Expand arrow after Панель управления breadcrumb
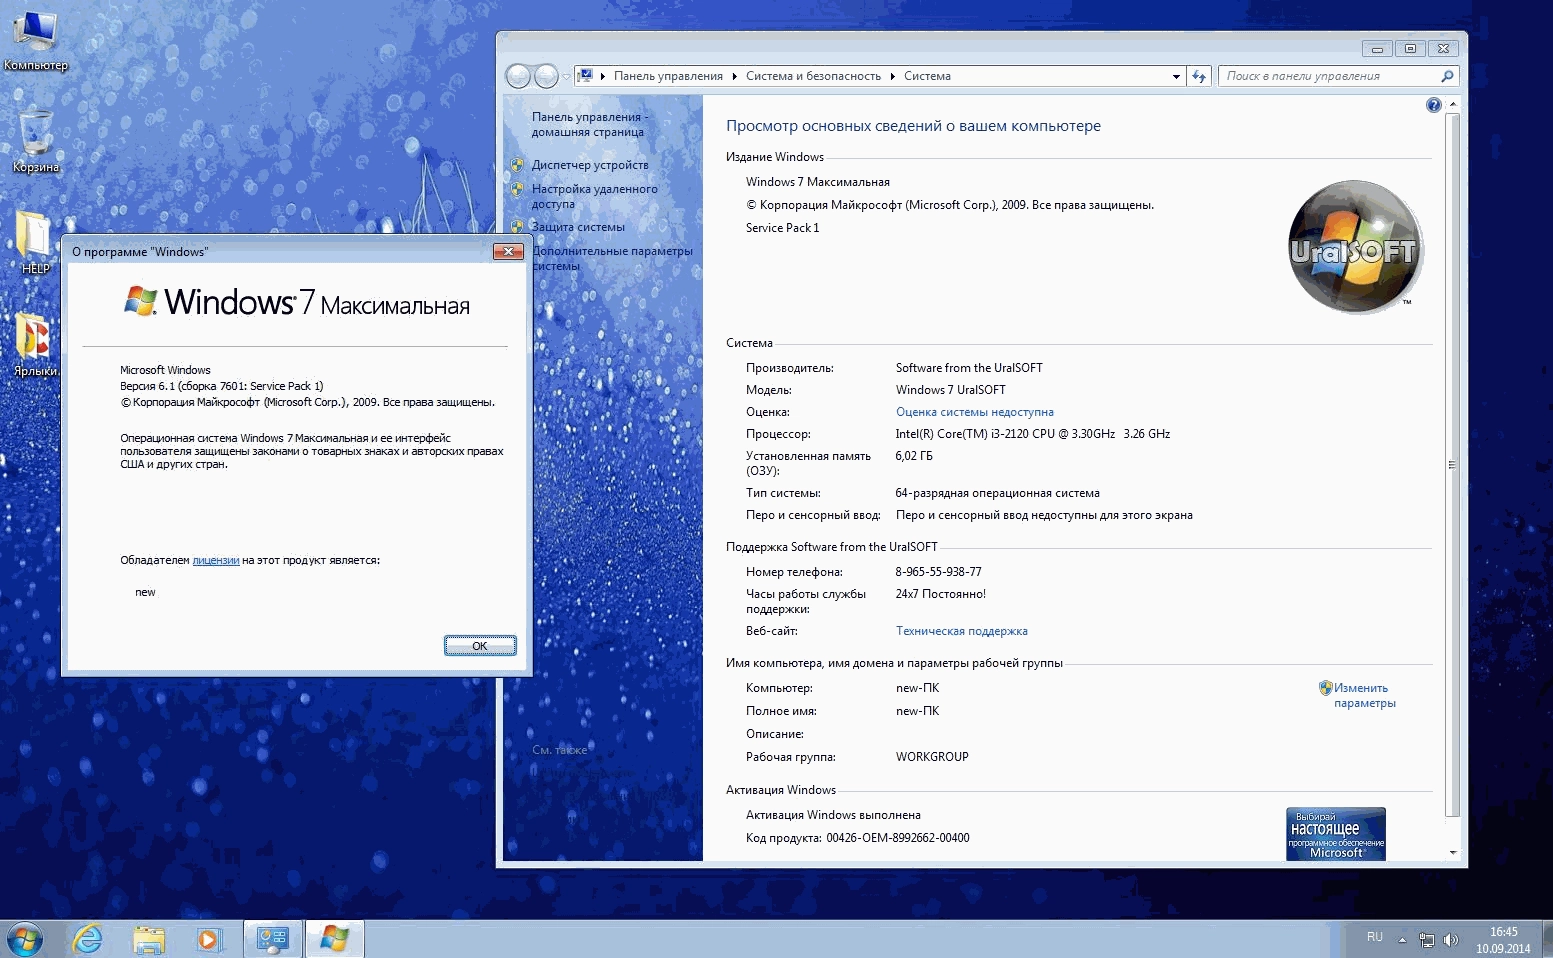The image size is (1553, 958). tap(735, 76)
